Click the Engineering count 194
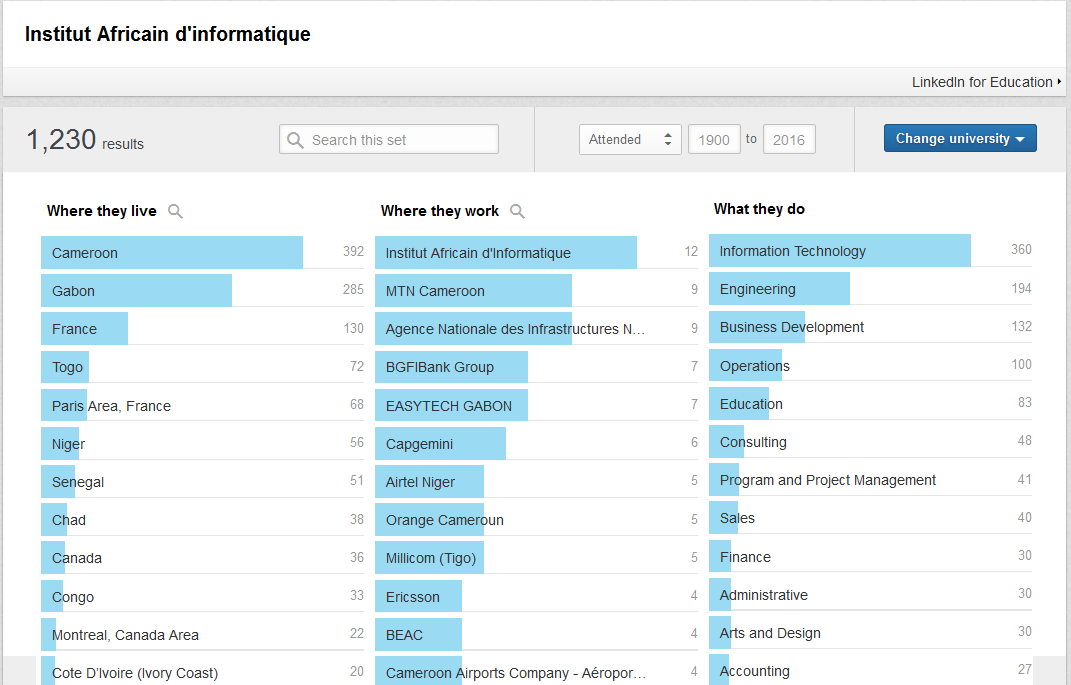This screenshot has height=685, width=1071. (1021, 288)
